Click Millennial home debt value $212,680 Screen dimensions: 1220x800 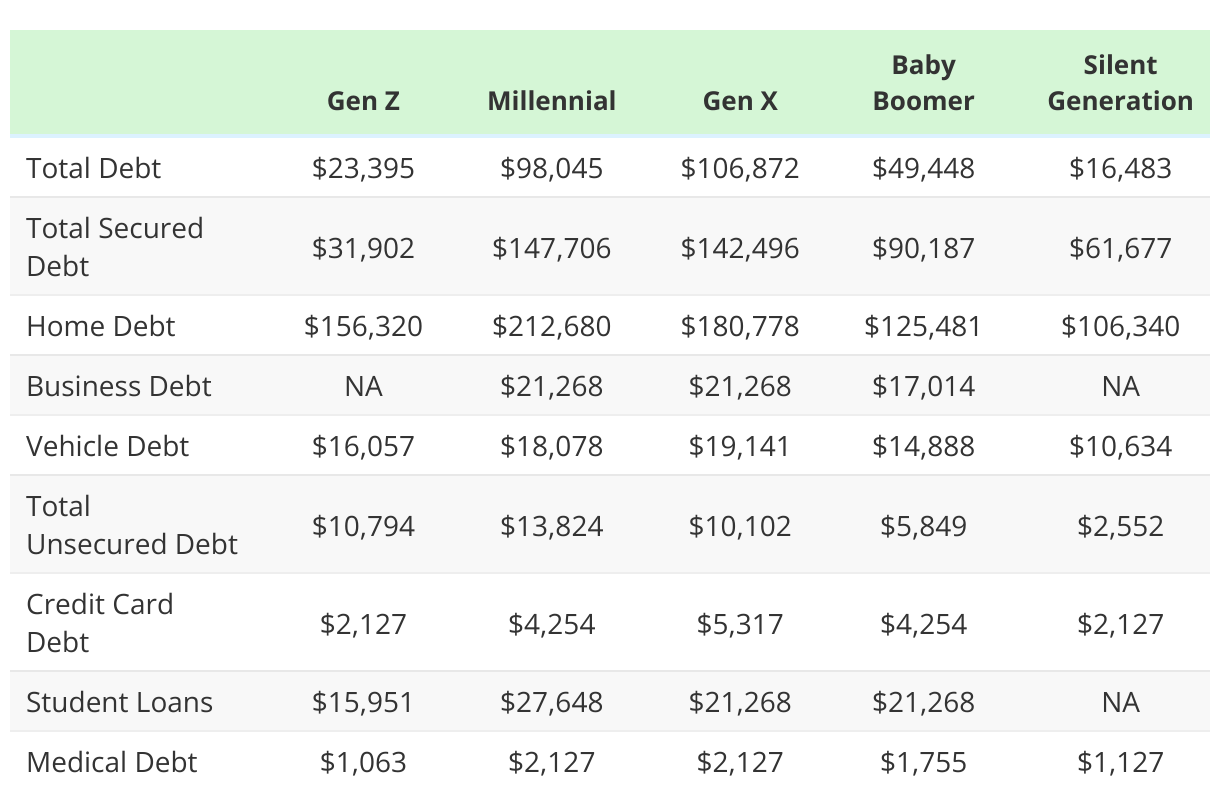tap(552, 326)
